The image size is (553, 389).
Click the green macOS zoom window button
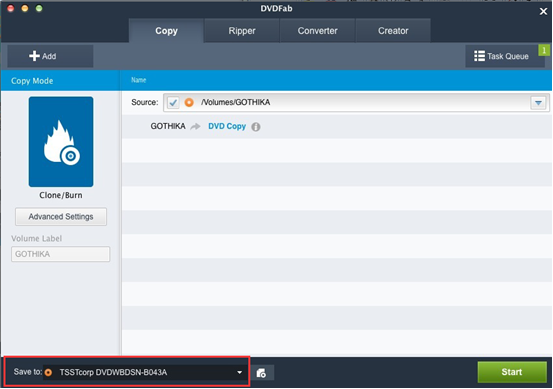tap(39, 8)
